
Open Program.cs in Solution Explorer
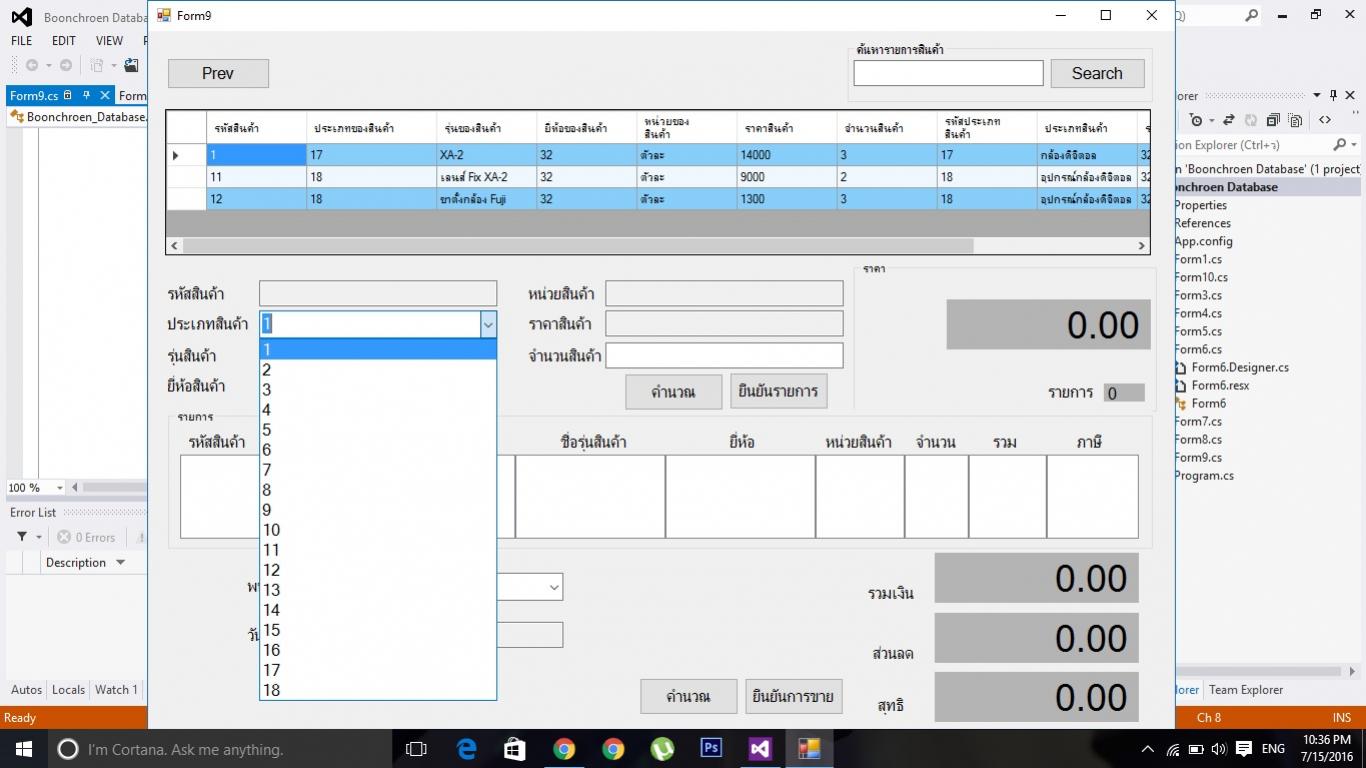point(1204,475)
